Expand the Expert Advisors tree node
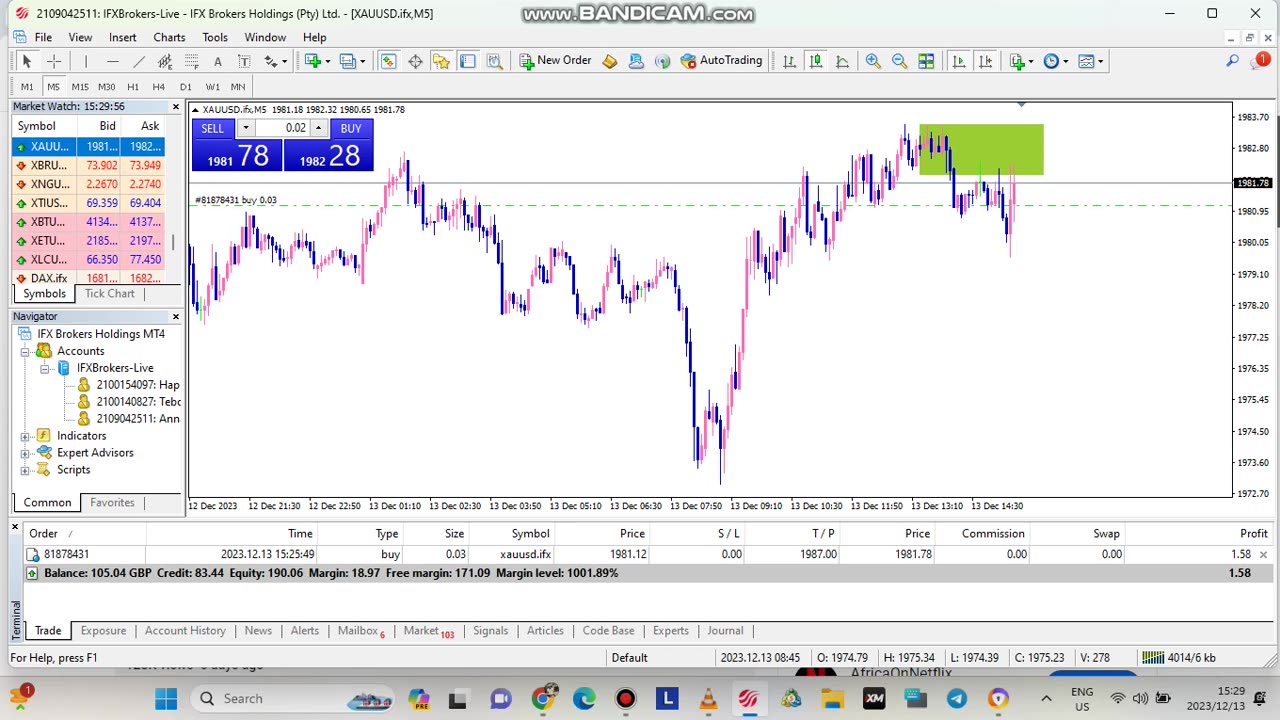The width and height of the screenshot is (1280, 720). tap(25, 453)
